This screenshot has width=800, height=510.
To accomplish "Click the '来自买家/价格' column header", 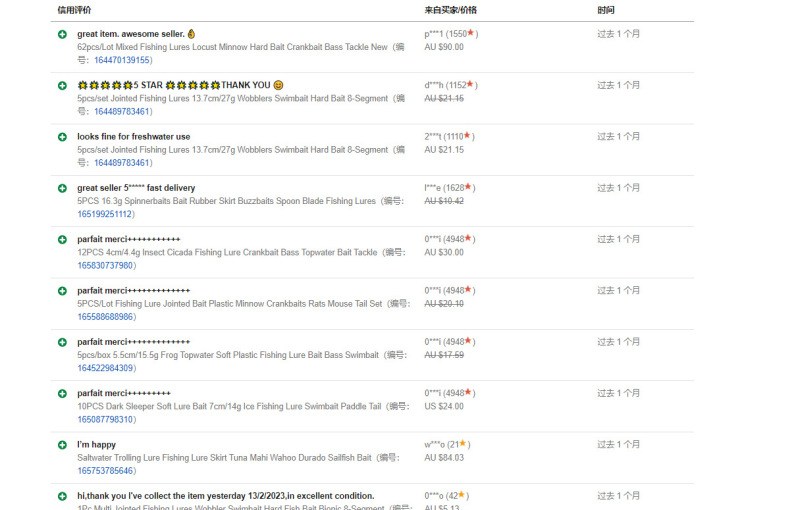I will click(451, 10).
